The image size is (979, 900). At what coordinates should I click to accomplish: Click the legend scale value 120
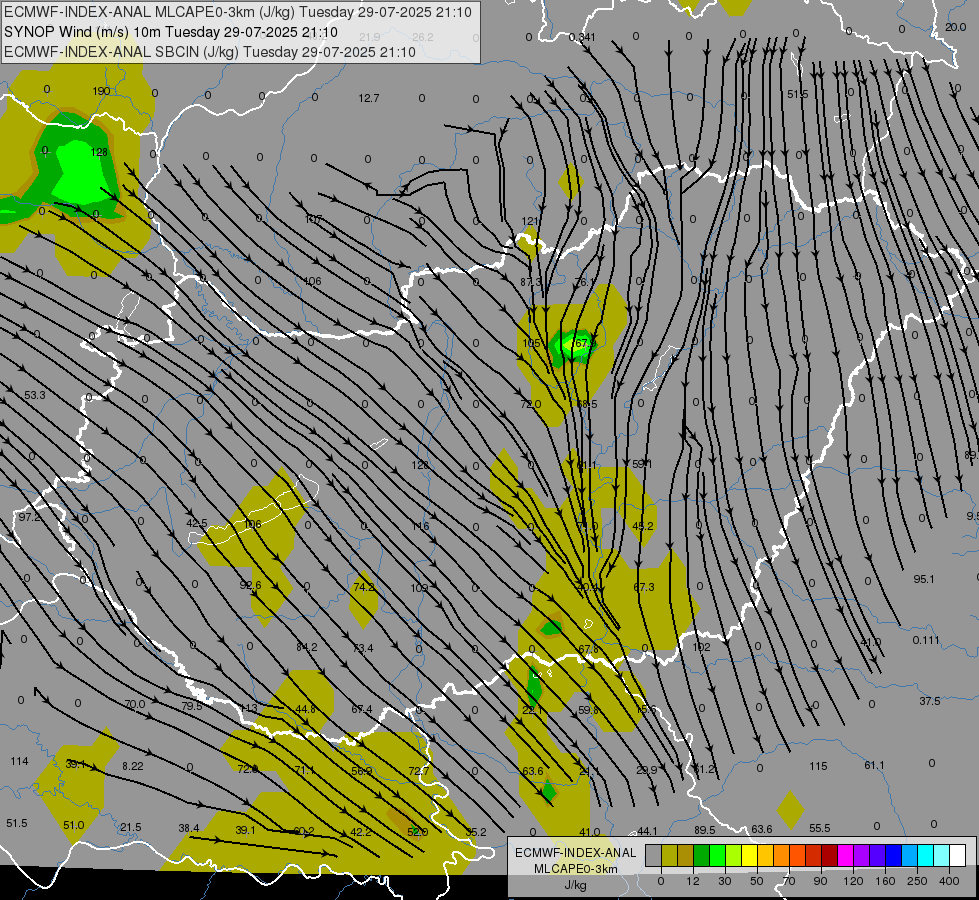pos(853,881)
